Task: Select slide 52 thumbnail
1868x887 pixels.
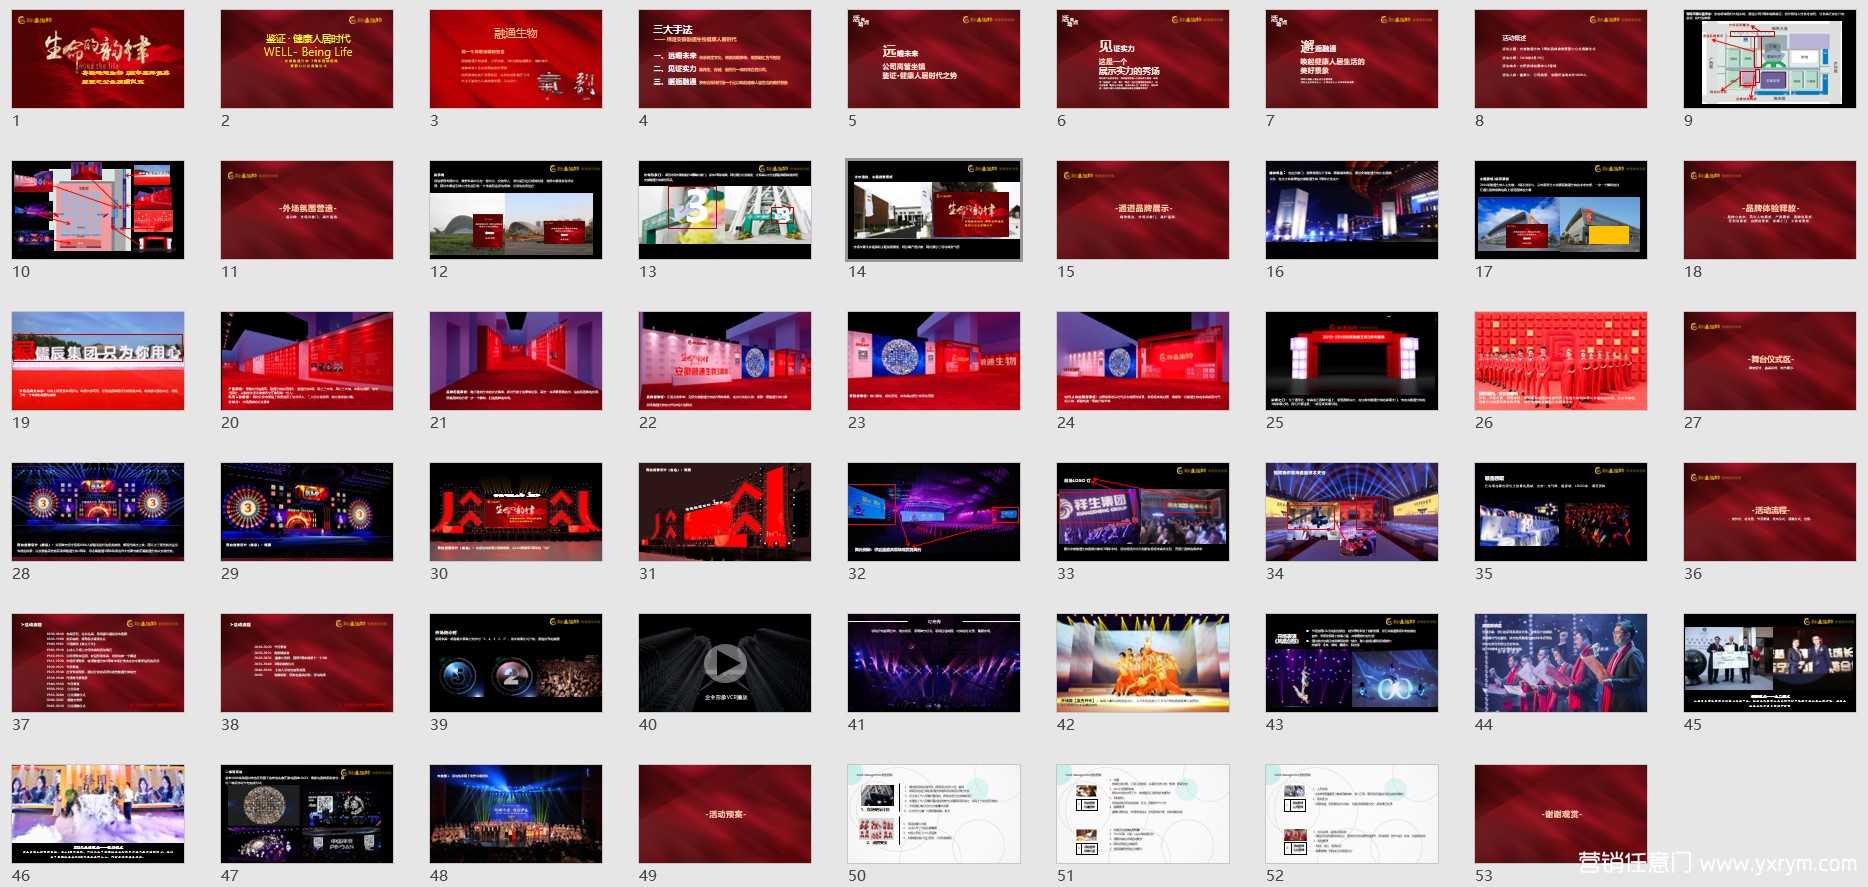Action: 1352,814
